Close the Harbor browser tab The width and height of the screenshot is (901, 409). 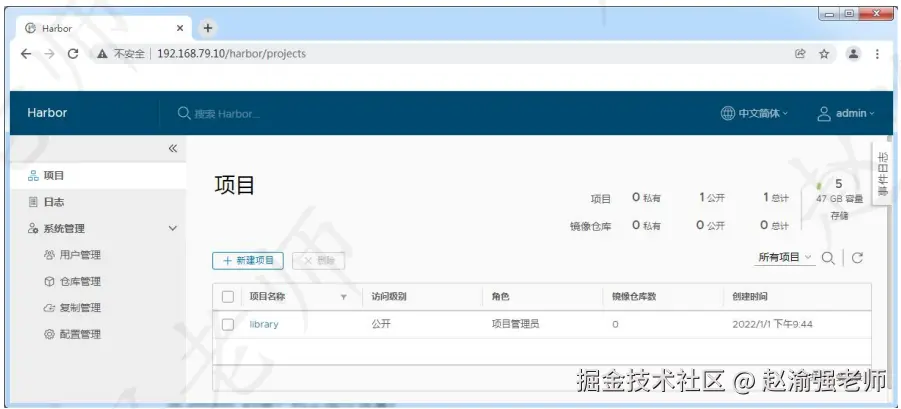[x=180, y=28]
